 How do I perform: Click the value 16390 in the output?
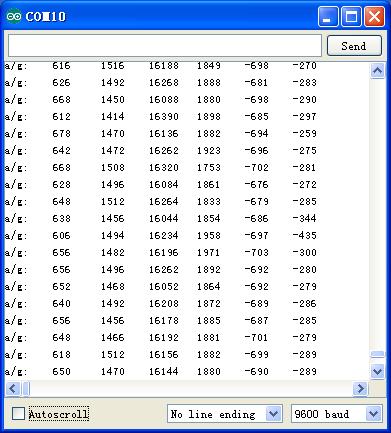coord(163,116)
